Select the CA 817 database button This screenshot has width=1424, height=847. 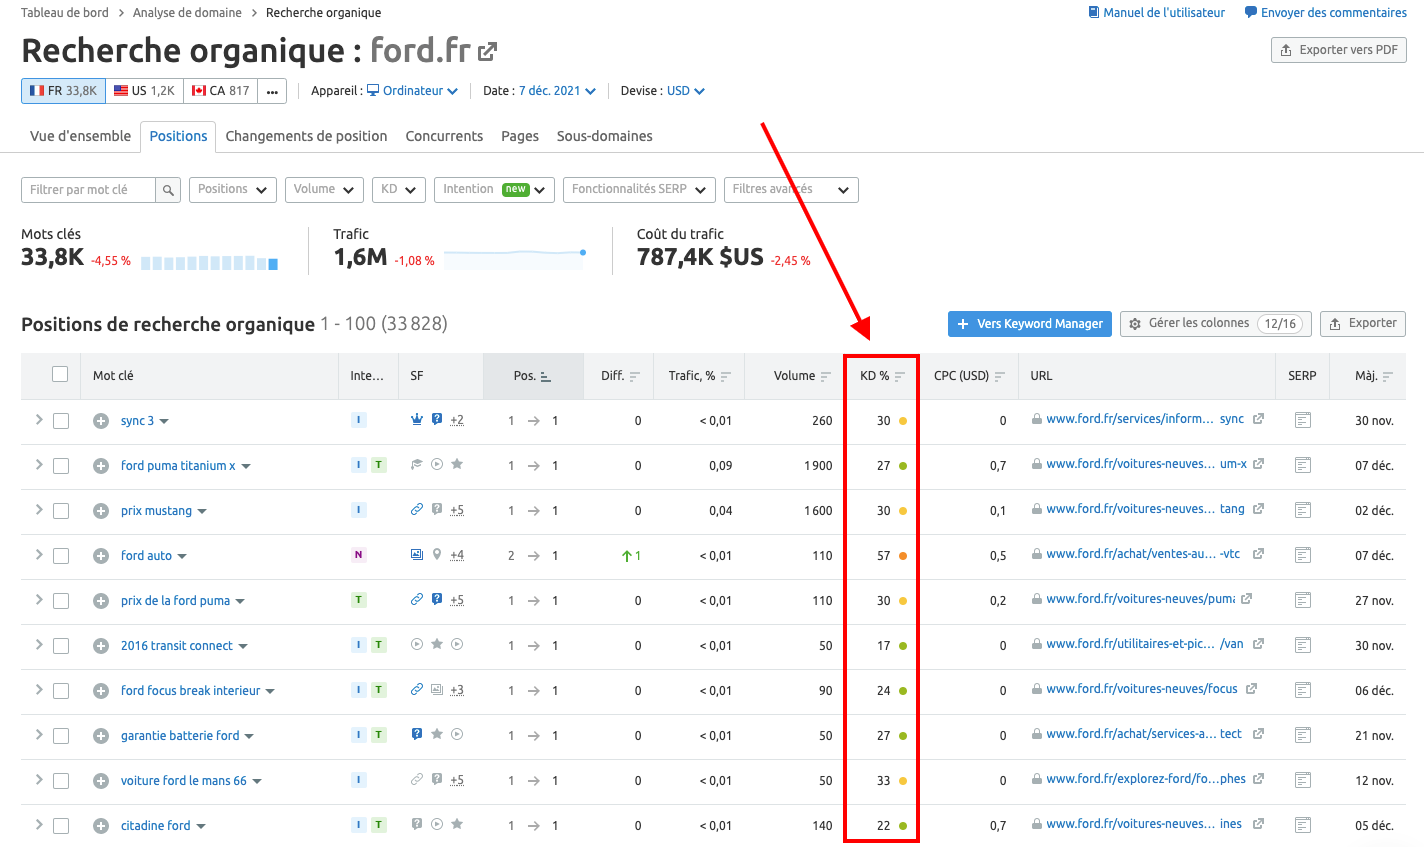click(220, 91)
